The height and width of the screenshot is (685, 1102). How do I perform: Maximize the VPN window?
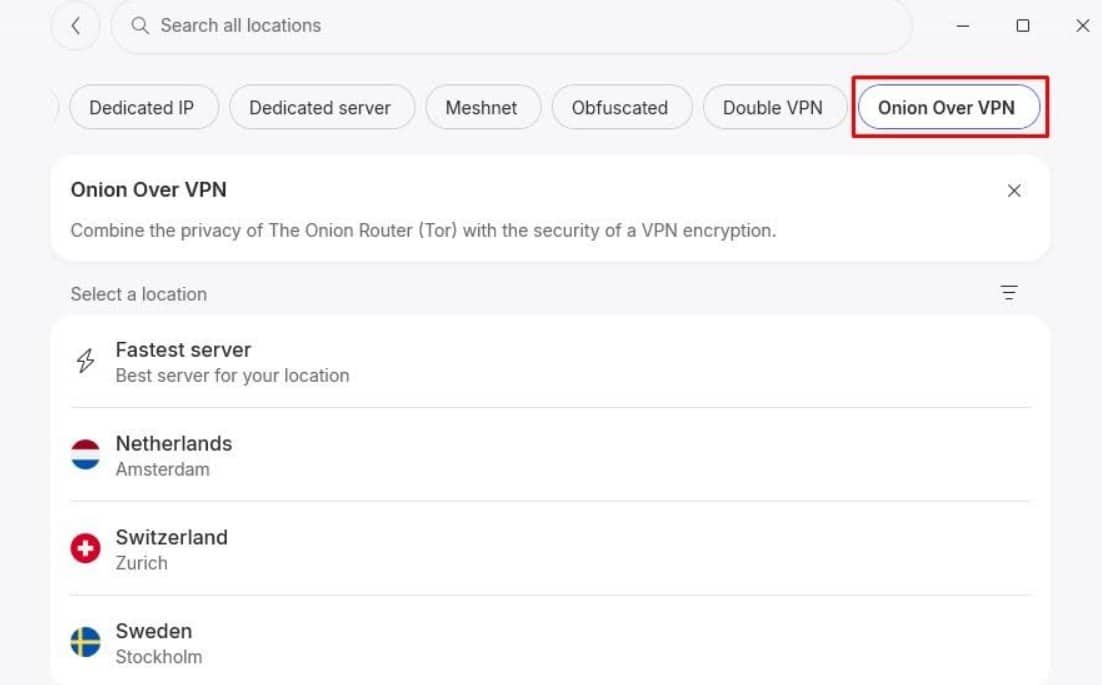(1023, 26)
